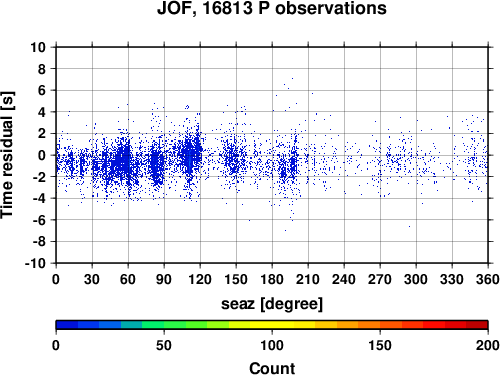The image size is (500, 375).
Task: Click the y-axis tick label '8'
Action: point(42,69)
